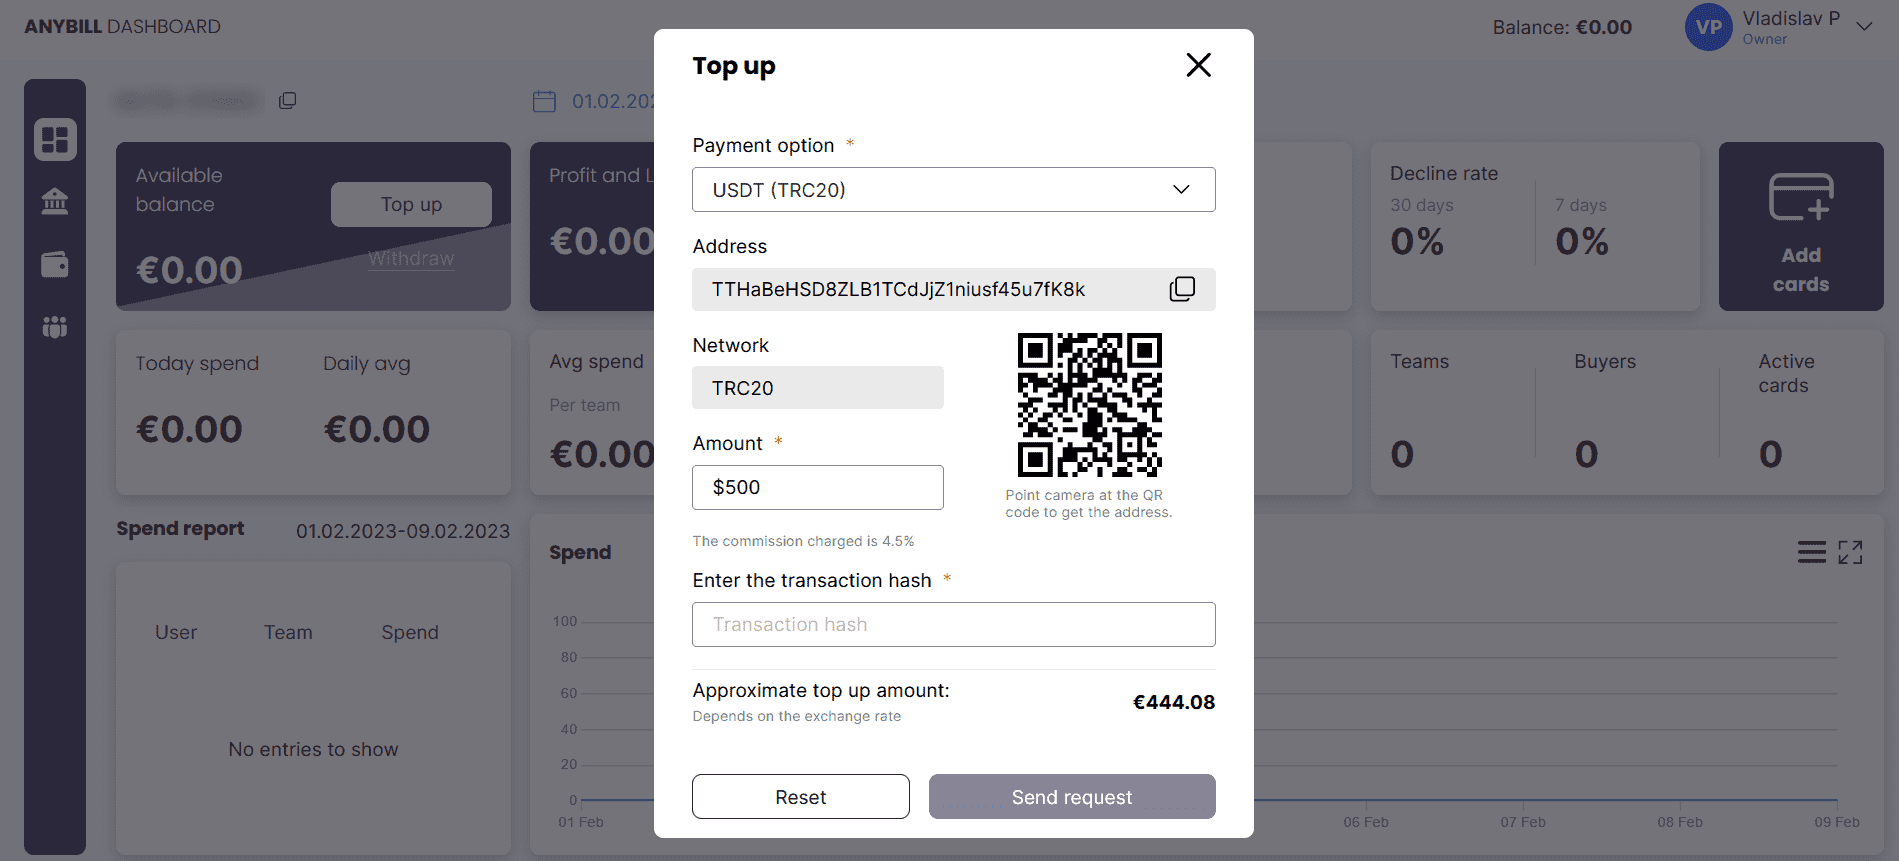
Task: Open the teams icon in sidebar
Action: click(x=55, y=327)
